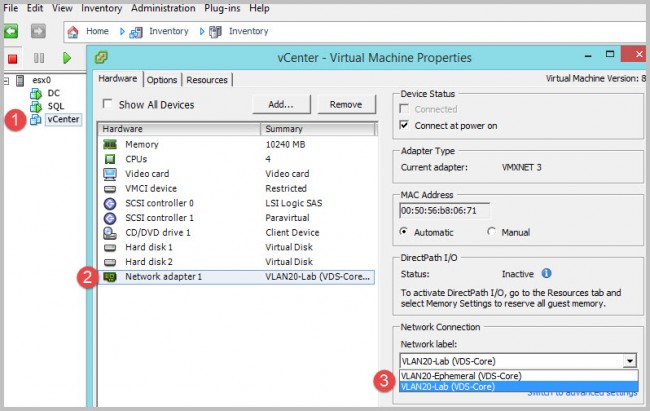Click the Remove button
Image resolution: width=650 pixels, height=411 pixels.
346,105
